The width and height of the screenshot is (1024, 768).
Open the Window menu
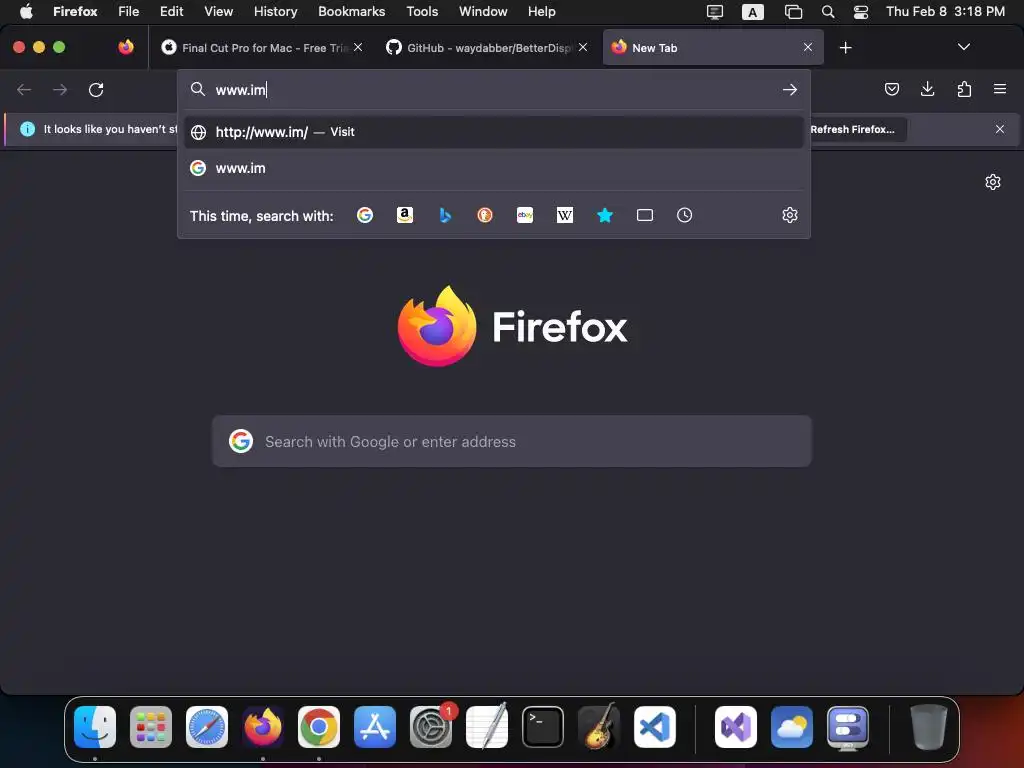[x=483, y=11]
